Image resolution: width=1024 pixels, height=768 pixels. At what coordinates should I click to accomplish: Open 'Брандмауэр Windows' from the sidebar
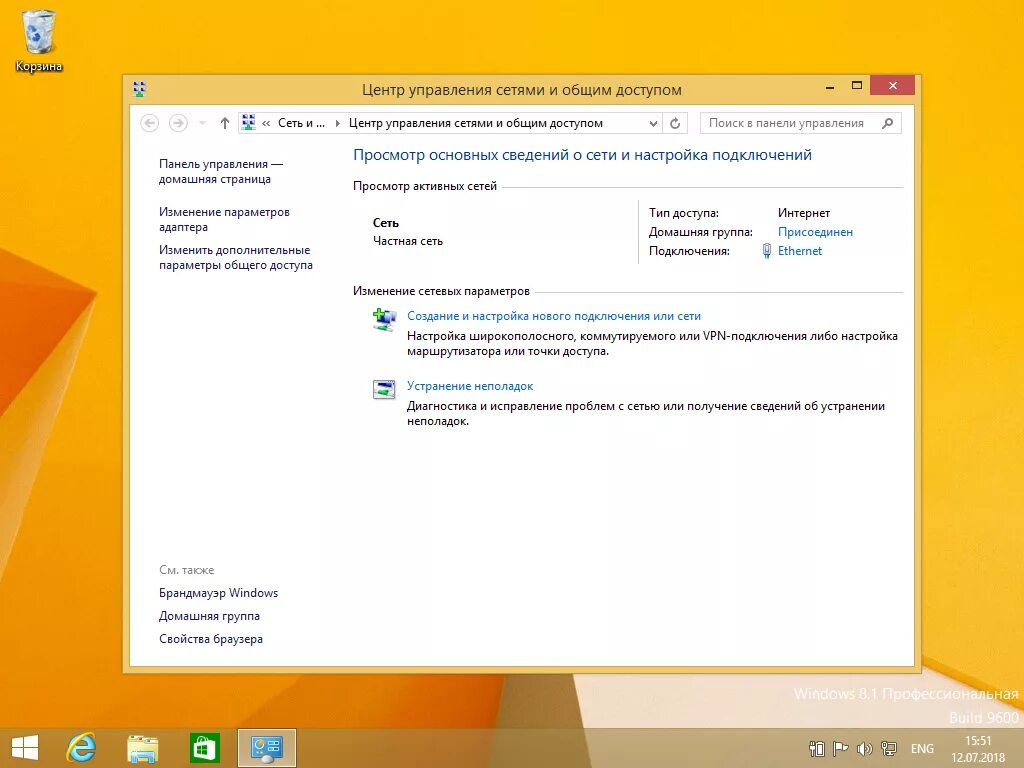tap(217, 592)
